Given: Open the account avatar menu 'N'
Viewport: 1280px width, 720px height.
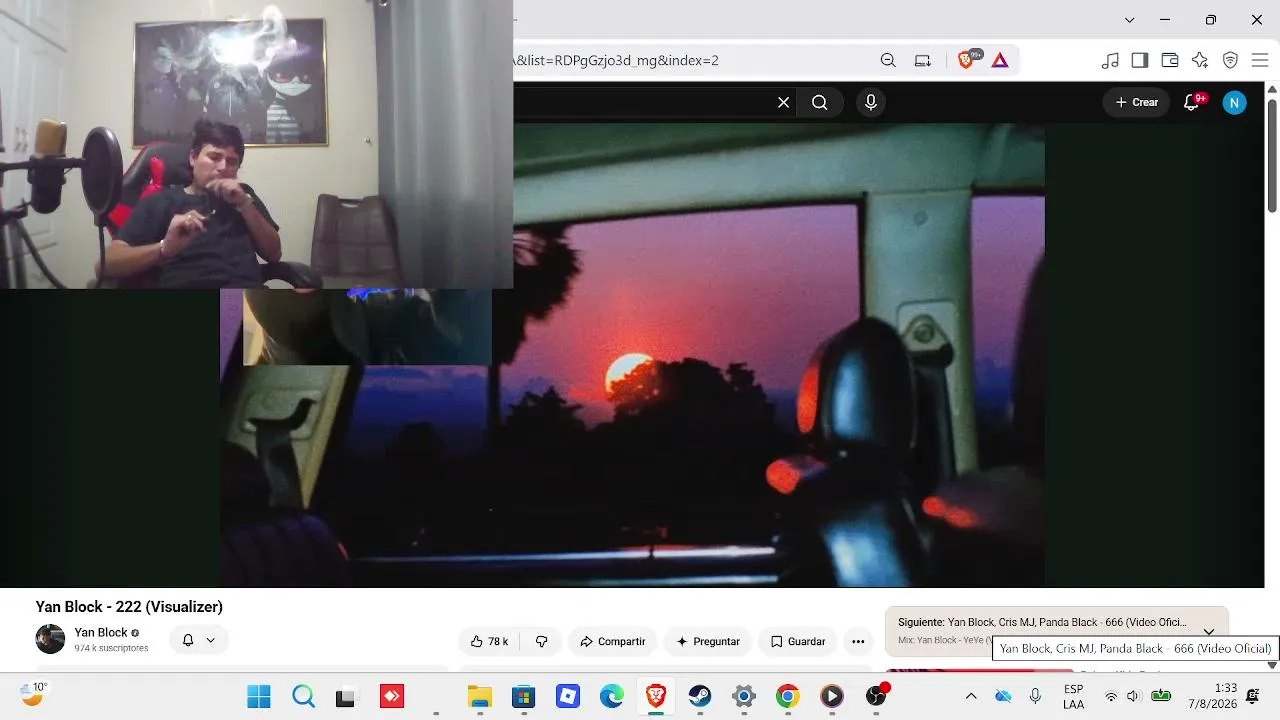Looking at the screenshot, I should (x=1235, y=102).
